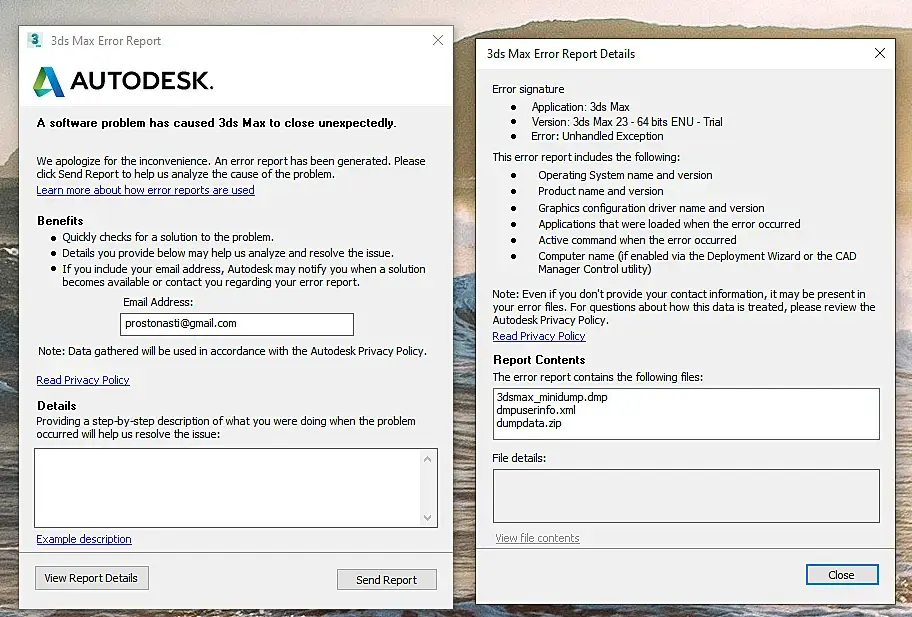Click the 3ds Max title bar icon
Screen dimensions: 912x617
[35, 40]
